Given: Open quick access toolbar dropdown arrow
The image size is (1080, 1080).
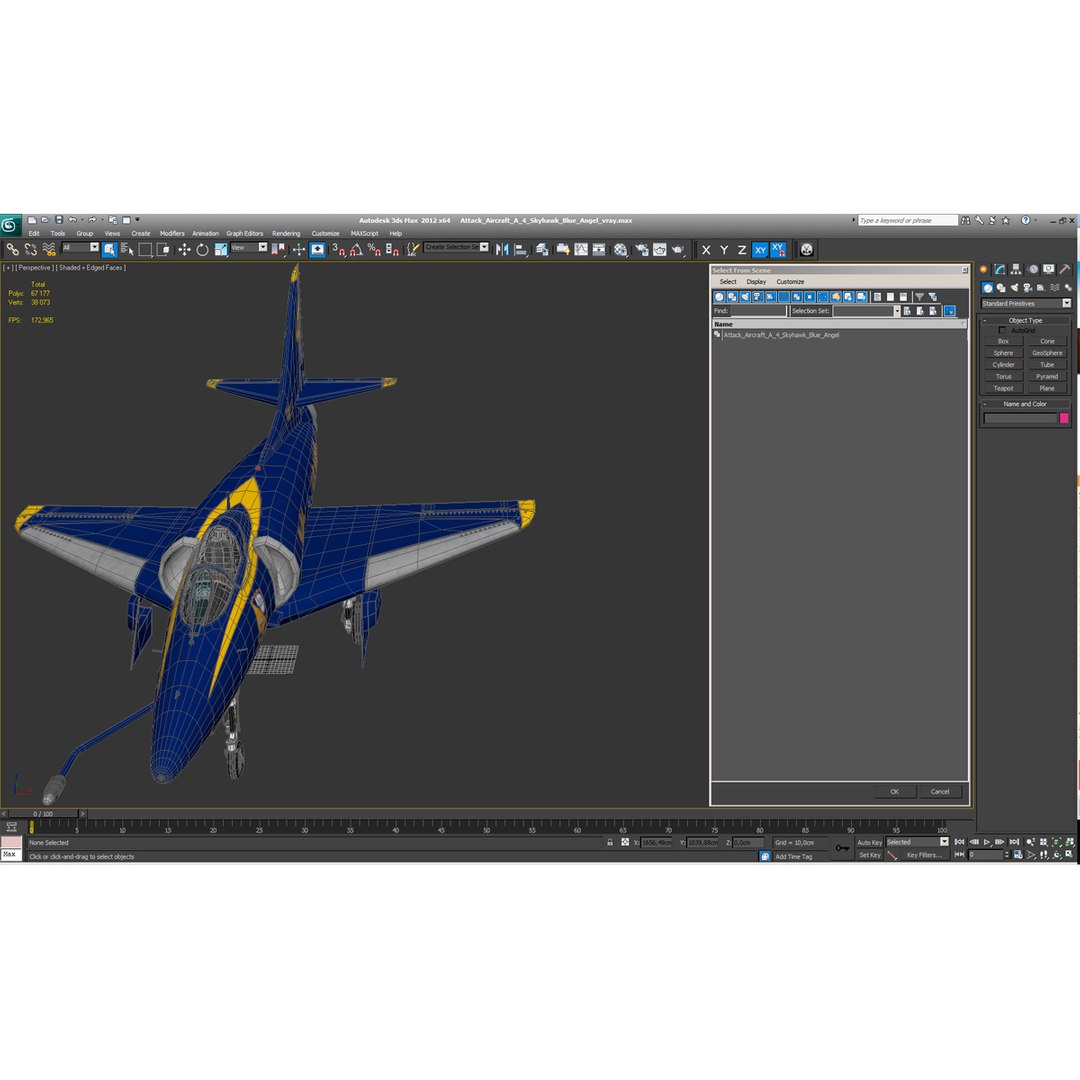Looking at the screenshot, I should (x=137, y=220).
